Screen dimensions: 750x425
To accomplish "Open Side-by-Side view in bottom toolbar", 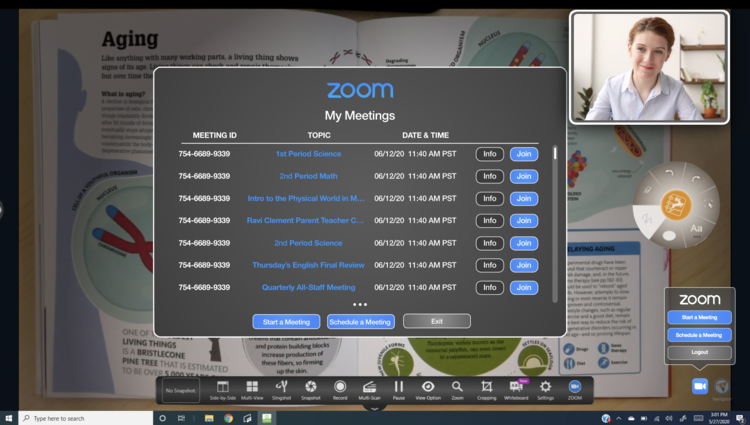I will [222, 390].
